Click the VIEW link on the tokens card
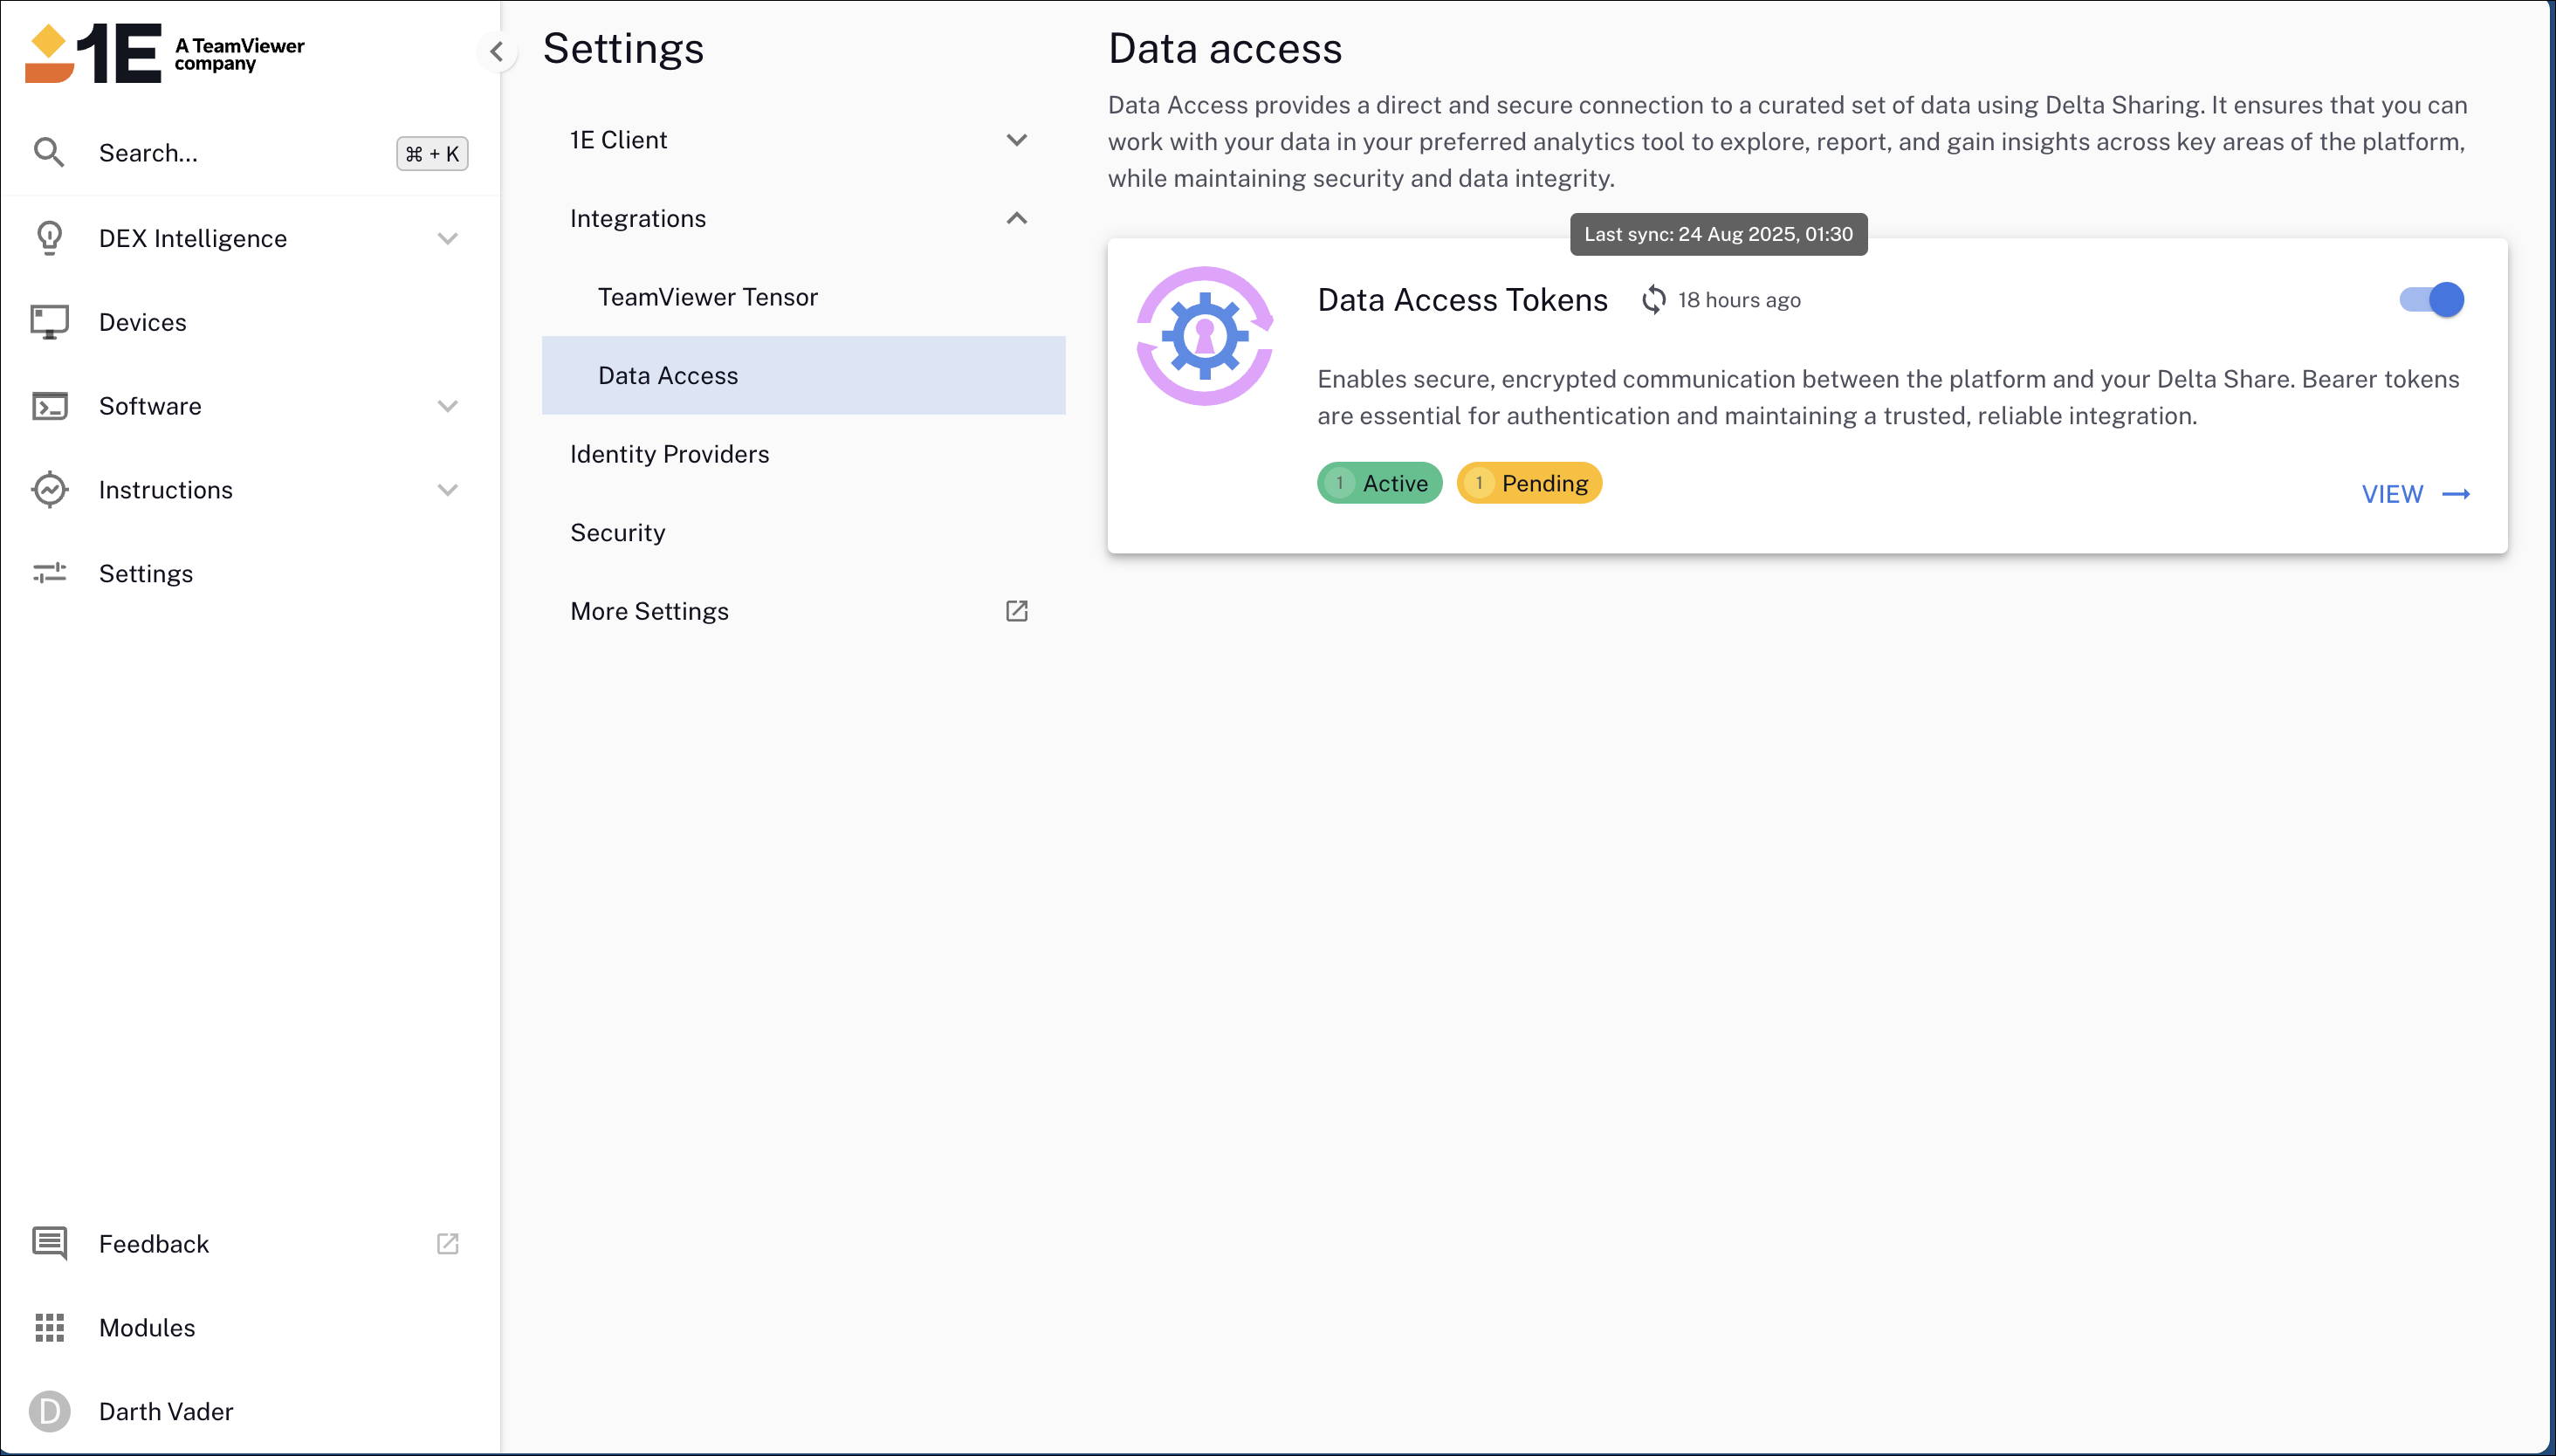 2414,494
